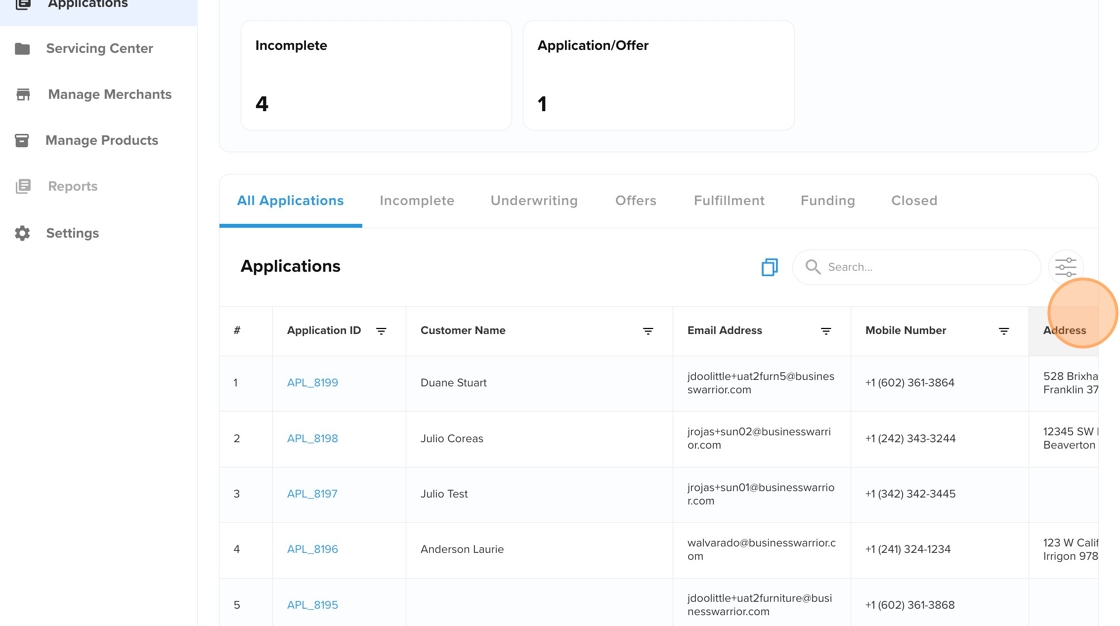
Task: Open application APL_8197
Action: point(312,494)
